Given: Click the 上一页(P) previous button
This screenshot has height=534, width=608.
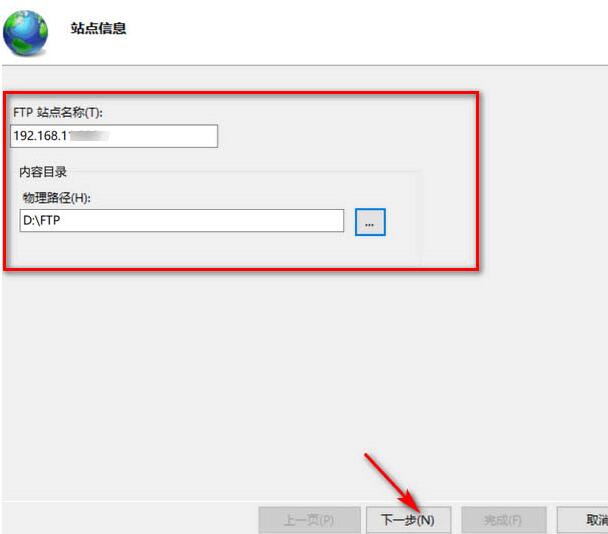Looking at the screenshot, I should pos(309,520).
